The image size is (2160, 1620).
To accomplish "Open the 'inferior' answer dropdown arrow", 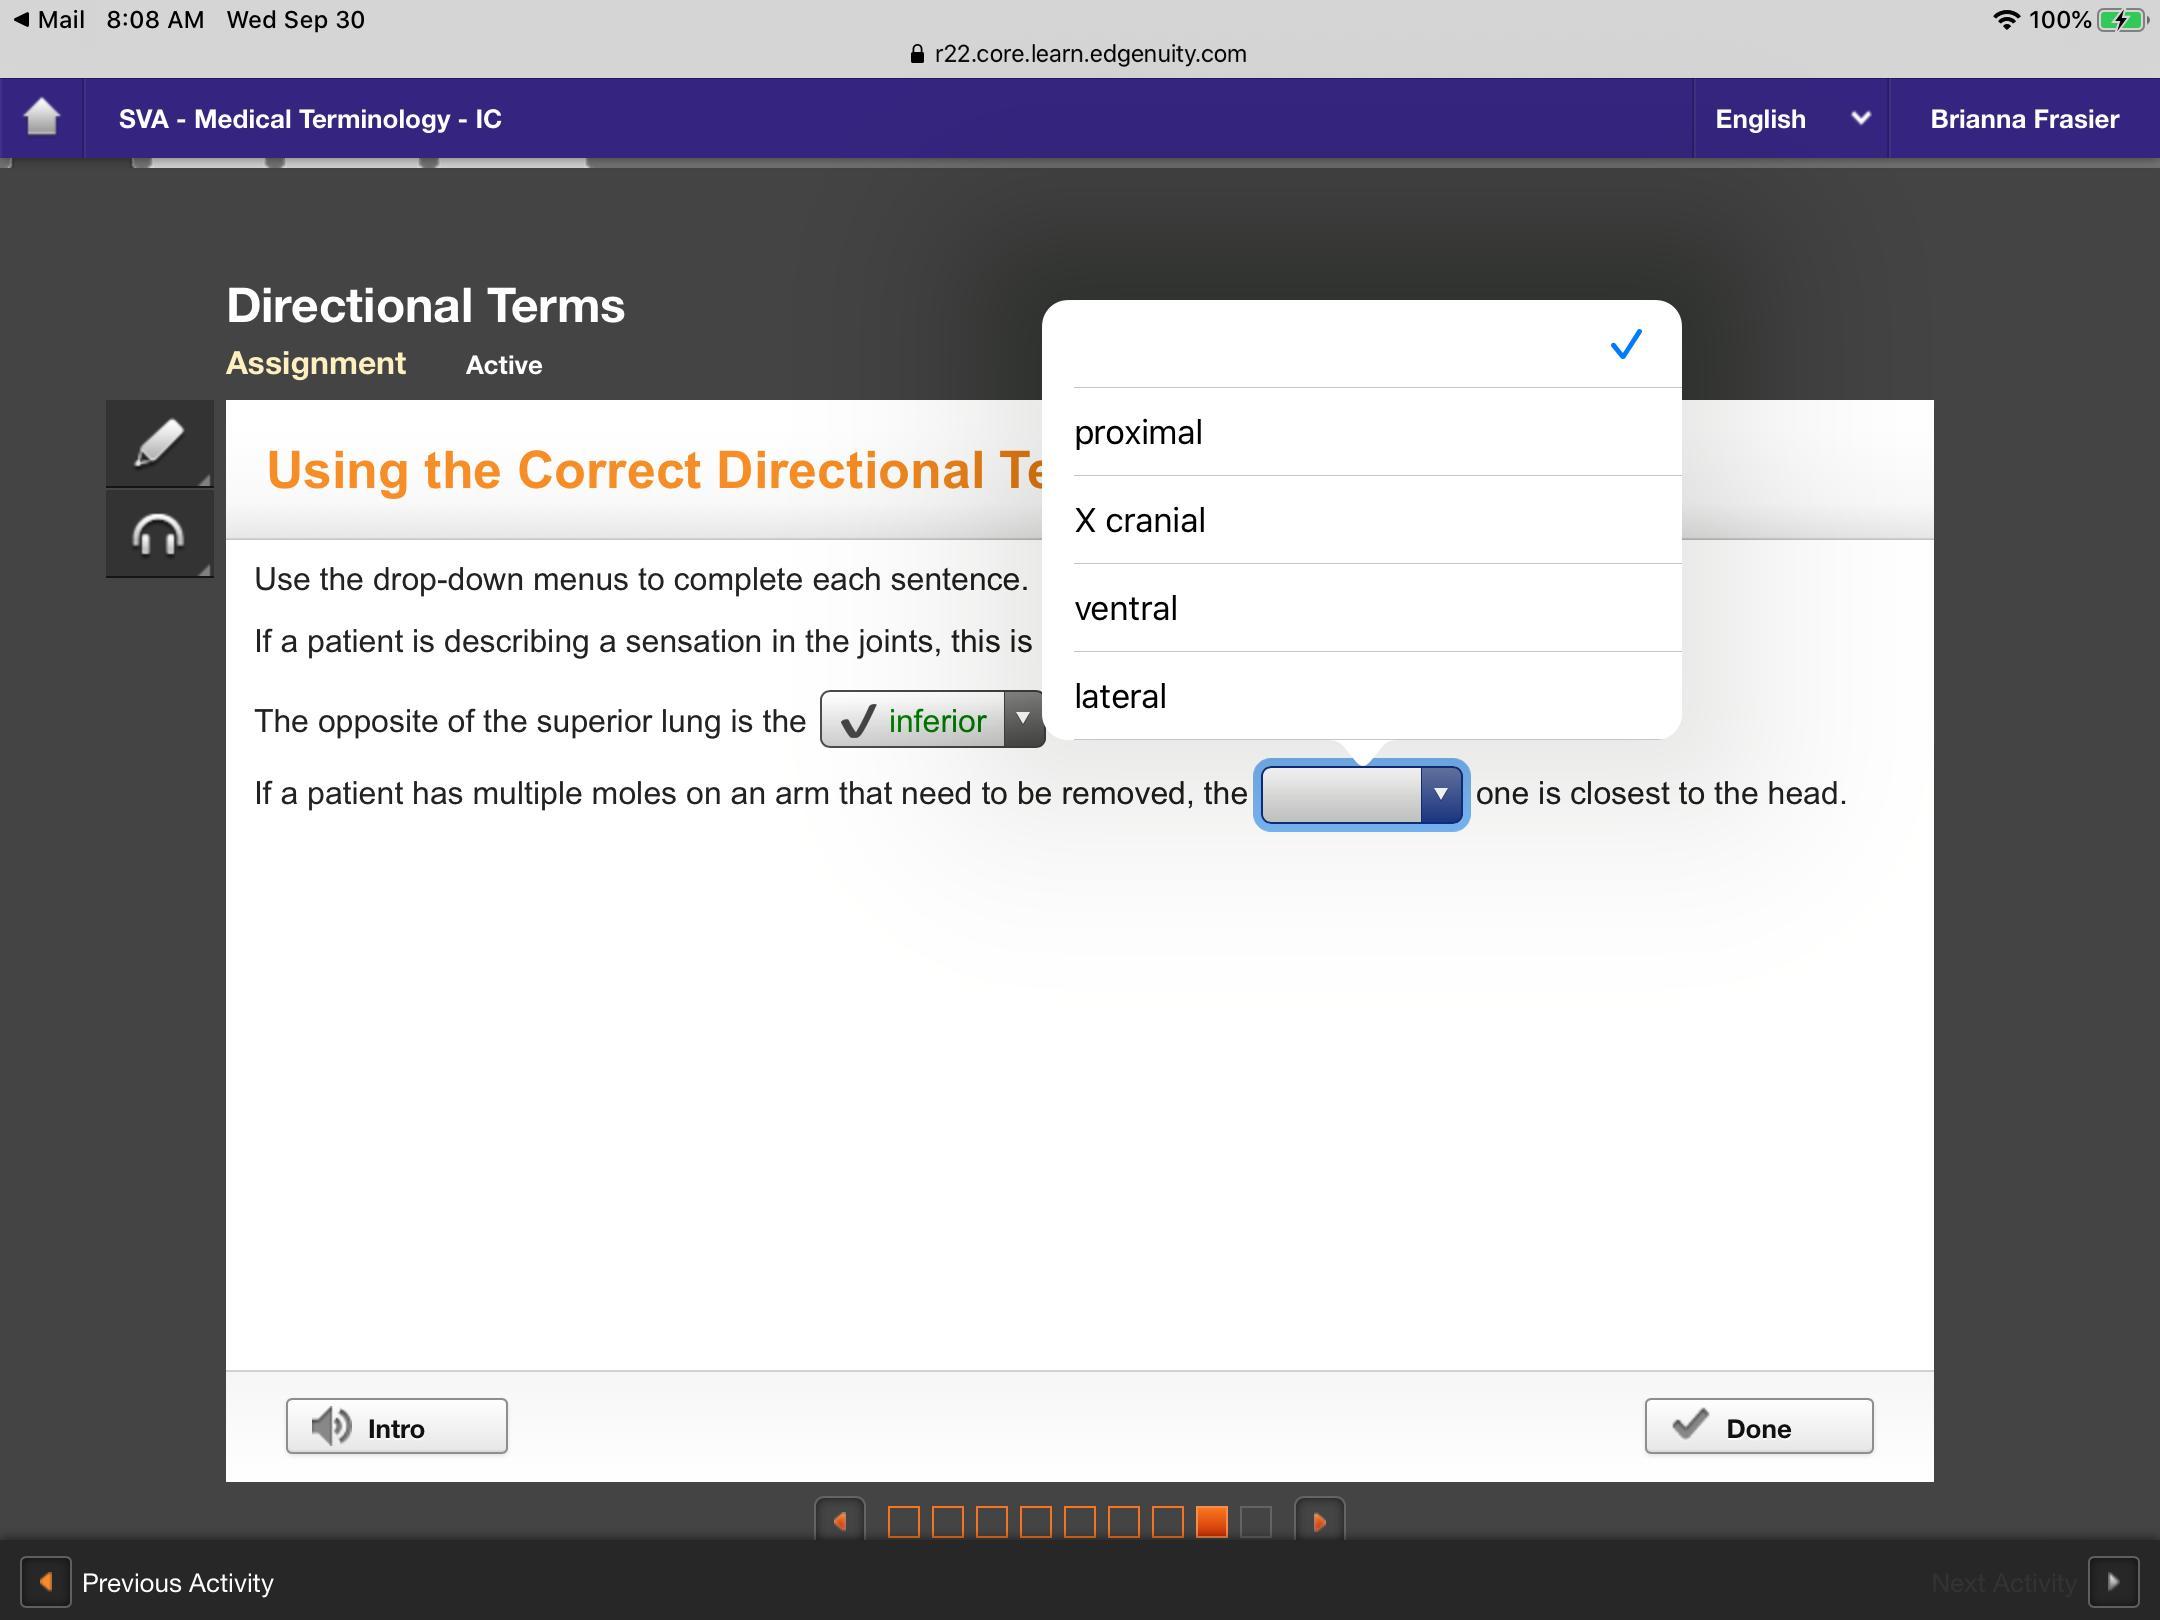I will tap(1023, 719).
